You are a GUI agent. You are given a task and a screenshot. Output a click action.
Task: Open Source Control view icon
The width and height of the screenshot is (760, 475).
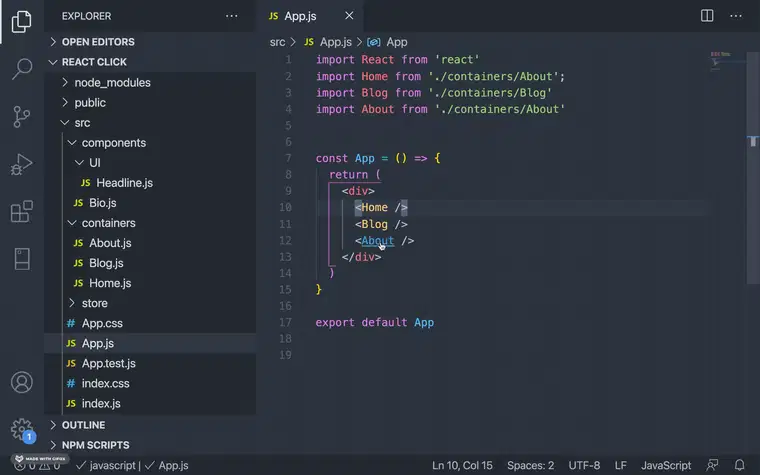(21, 116)
